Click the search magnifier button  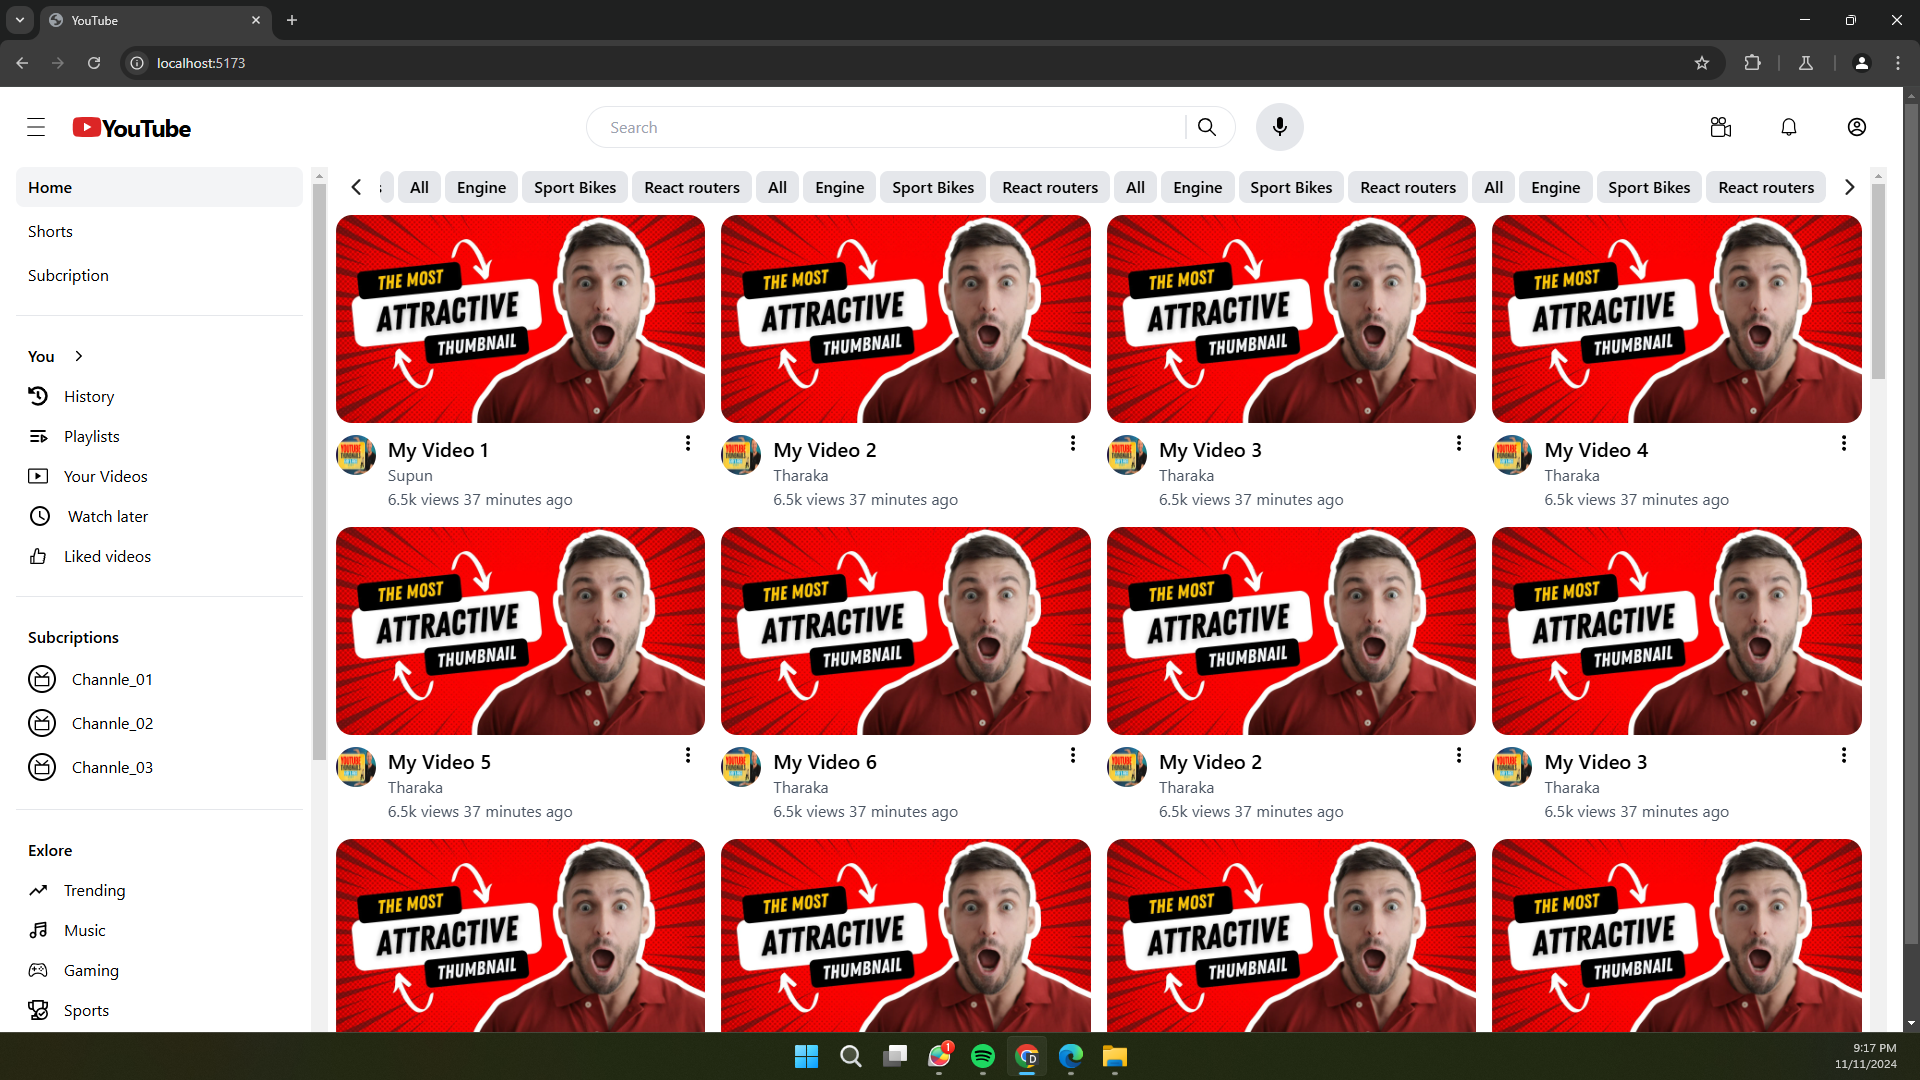pos(1207,127)
